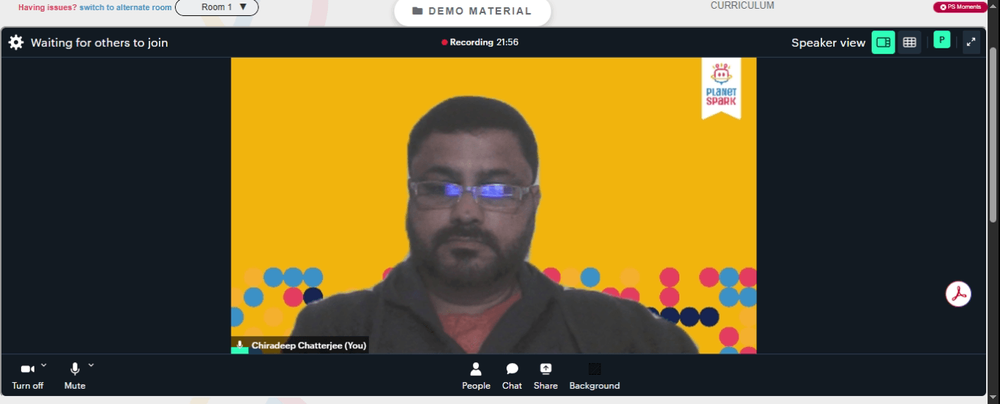The height and width of the screenshot is (404, 1000).
Task: Share your screen with Share icon
Action: click(x=545, y=377)
